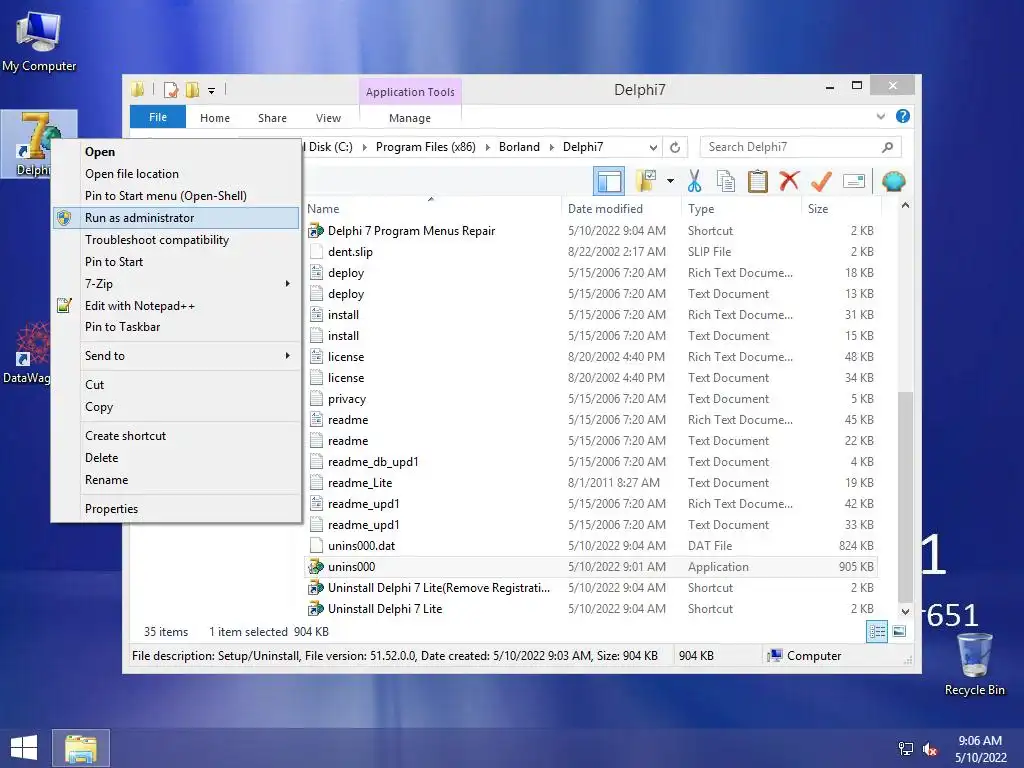Choose Troubleshoot compatibility menu entry
The height and width of the screenshot is (768, 1024).
click(176, 240)
